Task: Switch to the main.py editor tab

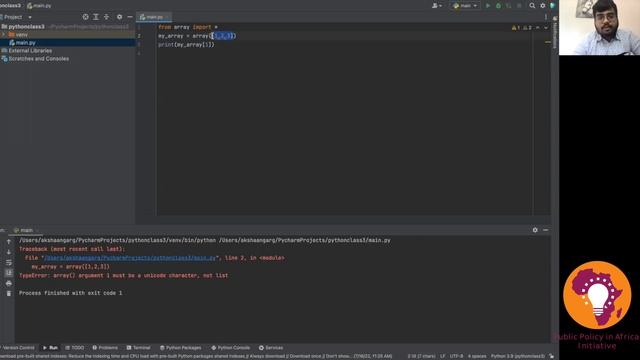Action: click(x=154, y=17)
